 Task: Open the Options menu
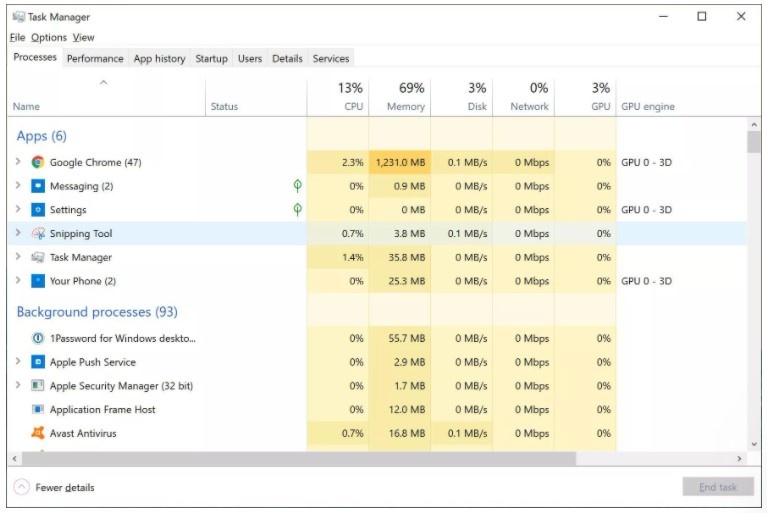48,37
